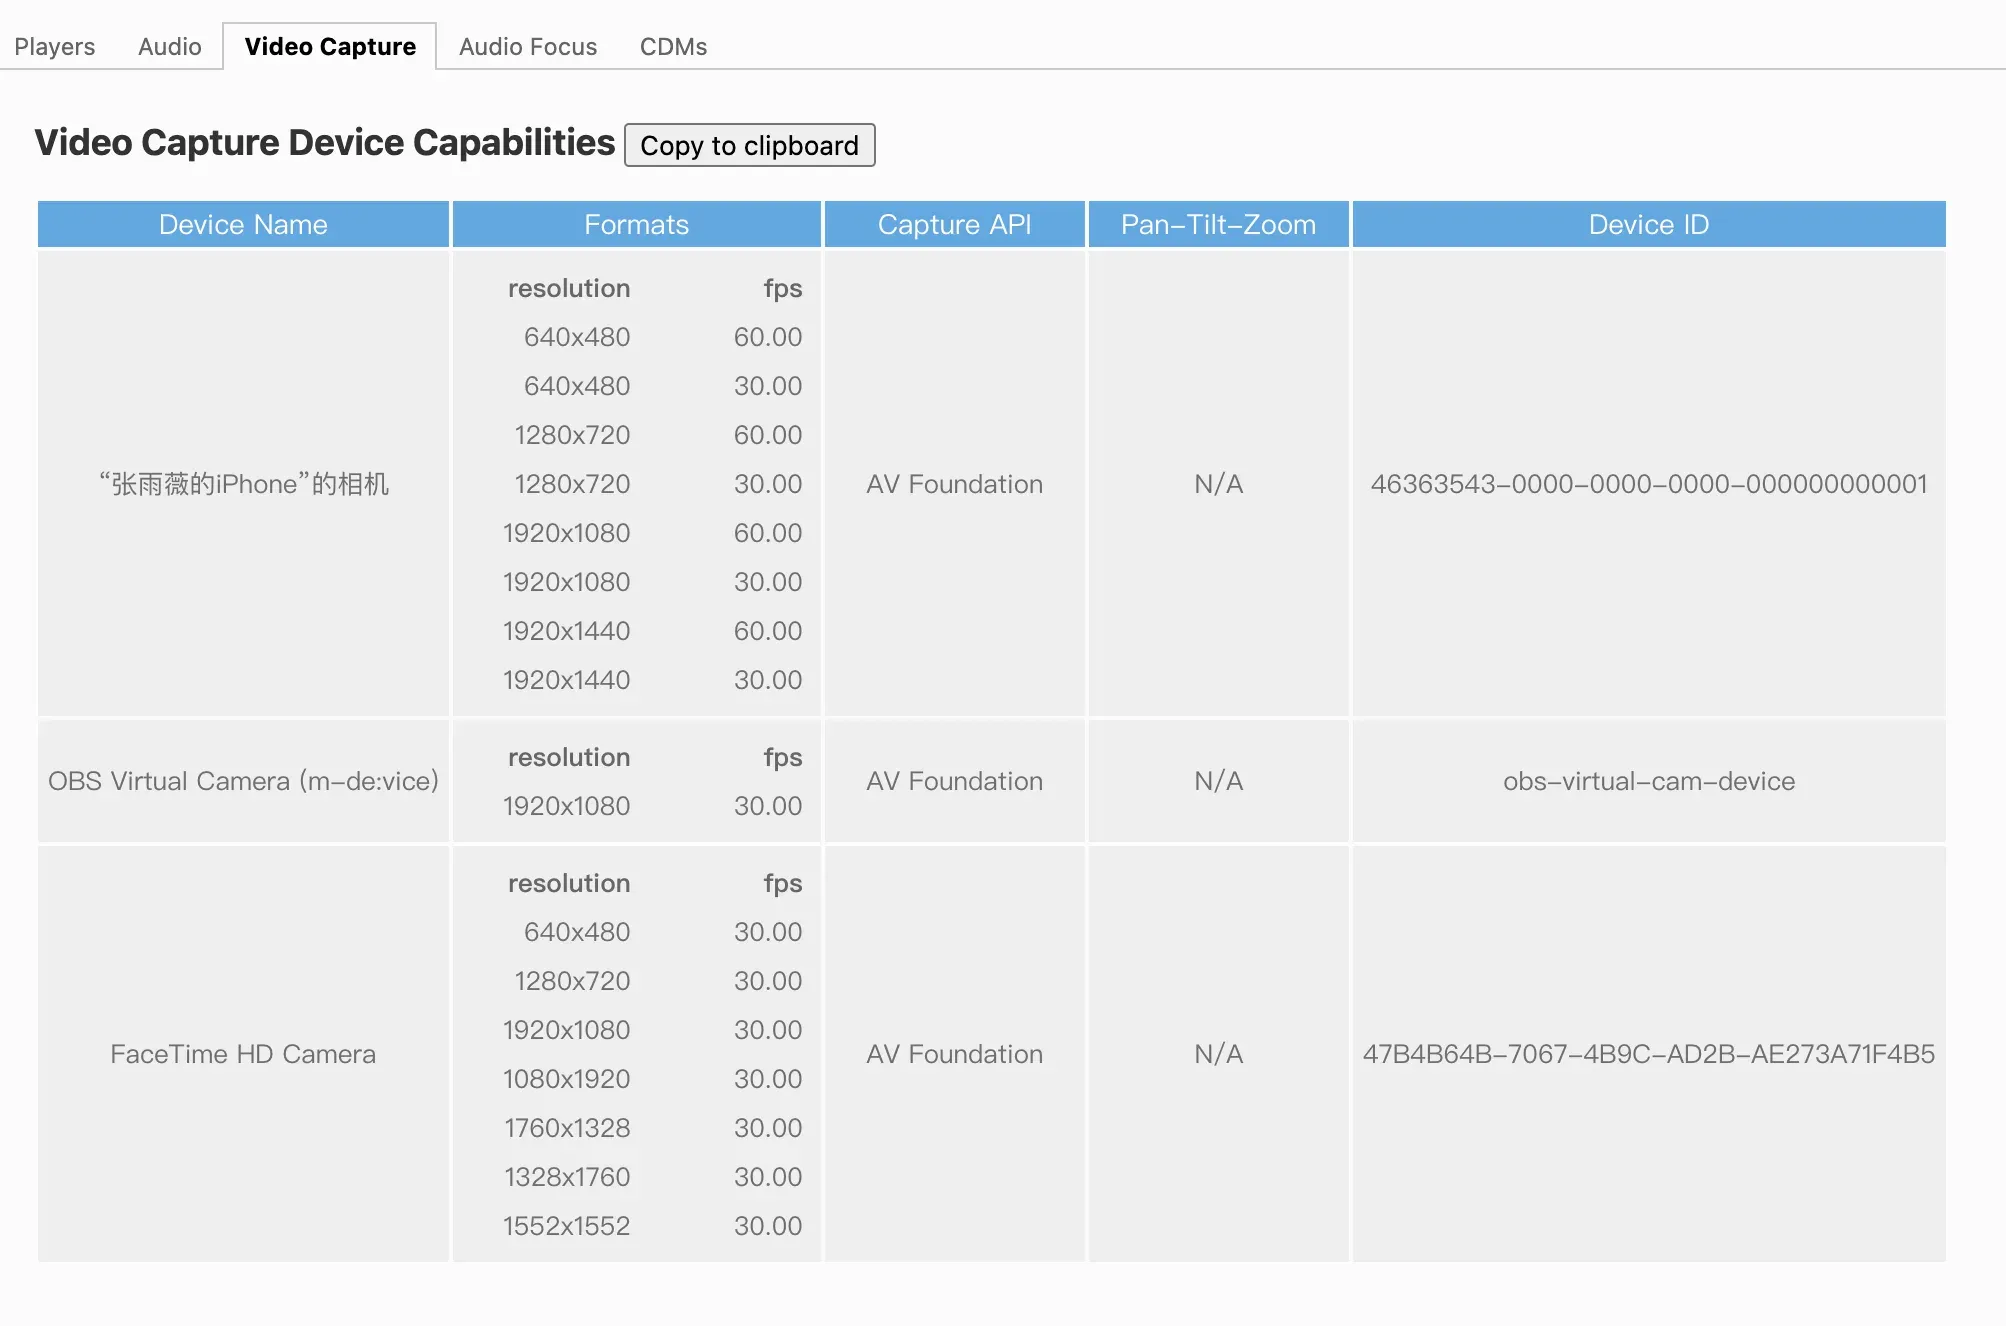The height and width of the screenshot is (1326, 2006).
Task: Switch to the CDMs tab
Action: pyautogui.click(x=673, y=47)
